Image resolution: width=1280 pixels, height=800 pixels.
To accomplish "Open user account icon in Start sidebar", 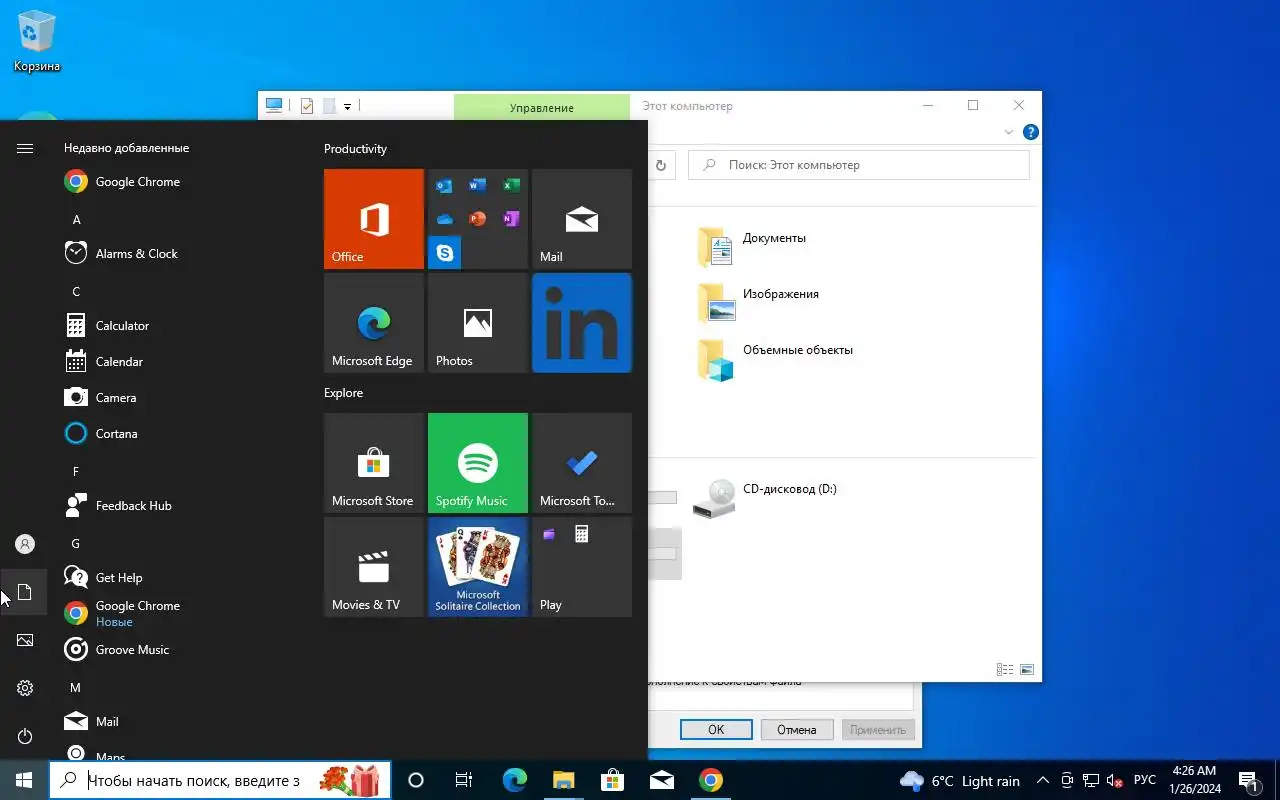I will point(25,544).
